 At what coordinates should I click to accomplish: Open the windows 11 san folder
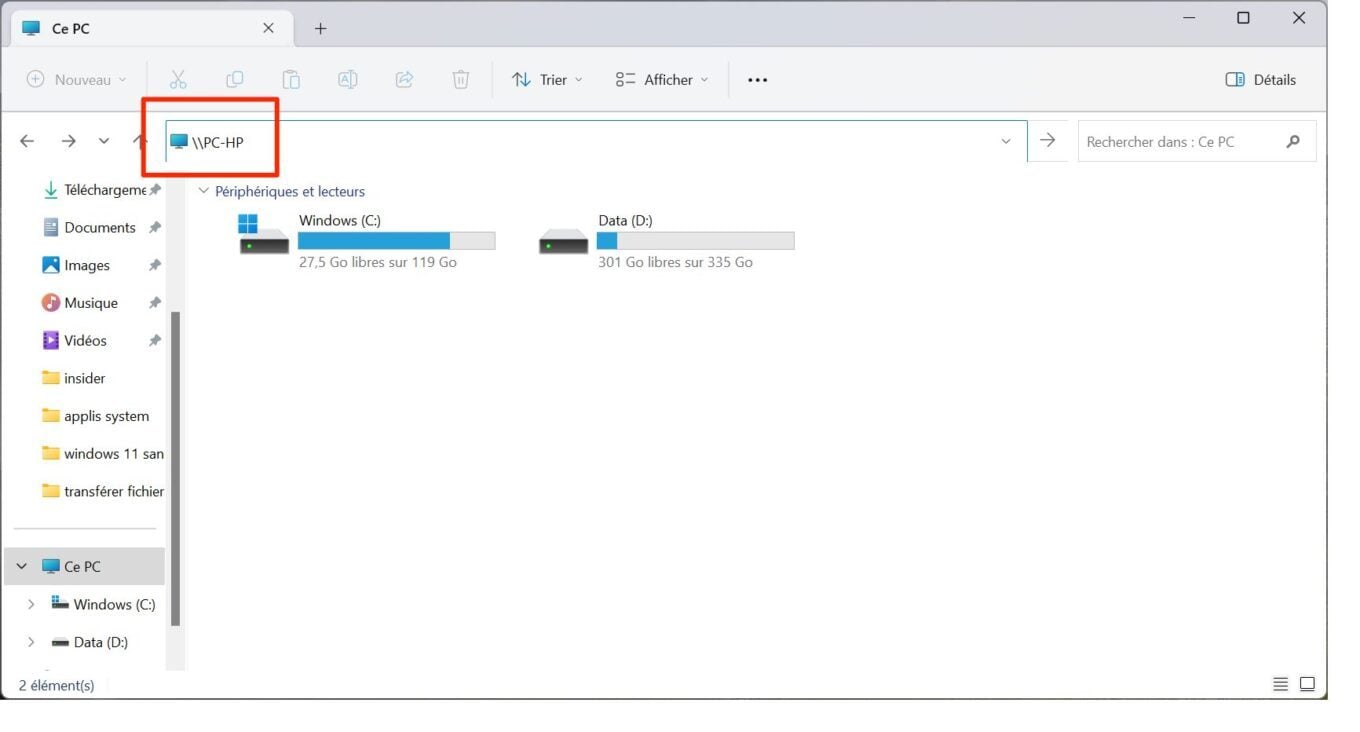(x=103, y=454)
